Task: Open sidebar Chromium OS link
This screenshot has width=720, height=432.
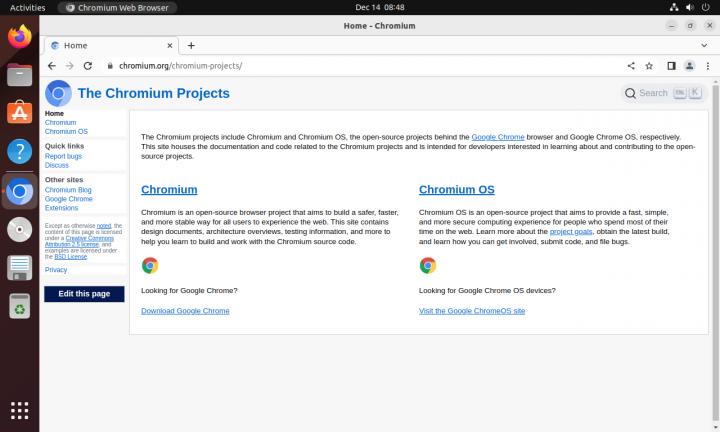Action: (66, 131)
